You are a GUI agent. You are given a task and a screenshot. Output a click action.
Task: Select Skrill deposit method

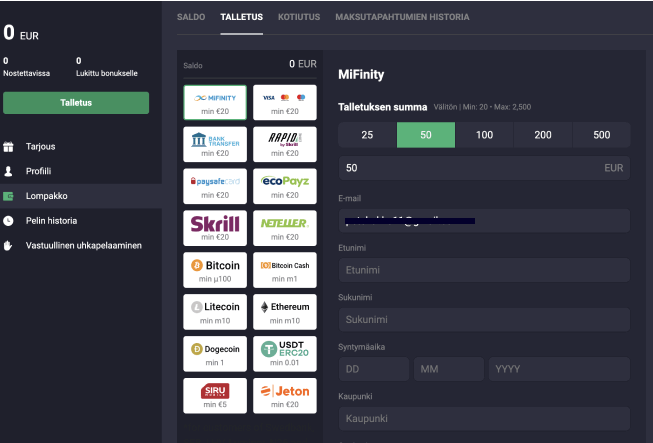tap(215, 228)
